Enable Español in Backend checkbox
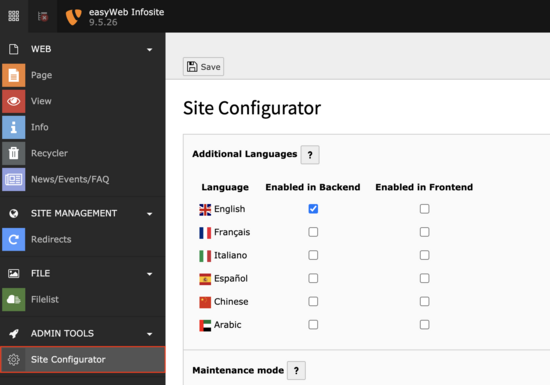The image size is (550, 385). coord(313,278)
